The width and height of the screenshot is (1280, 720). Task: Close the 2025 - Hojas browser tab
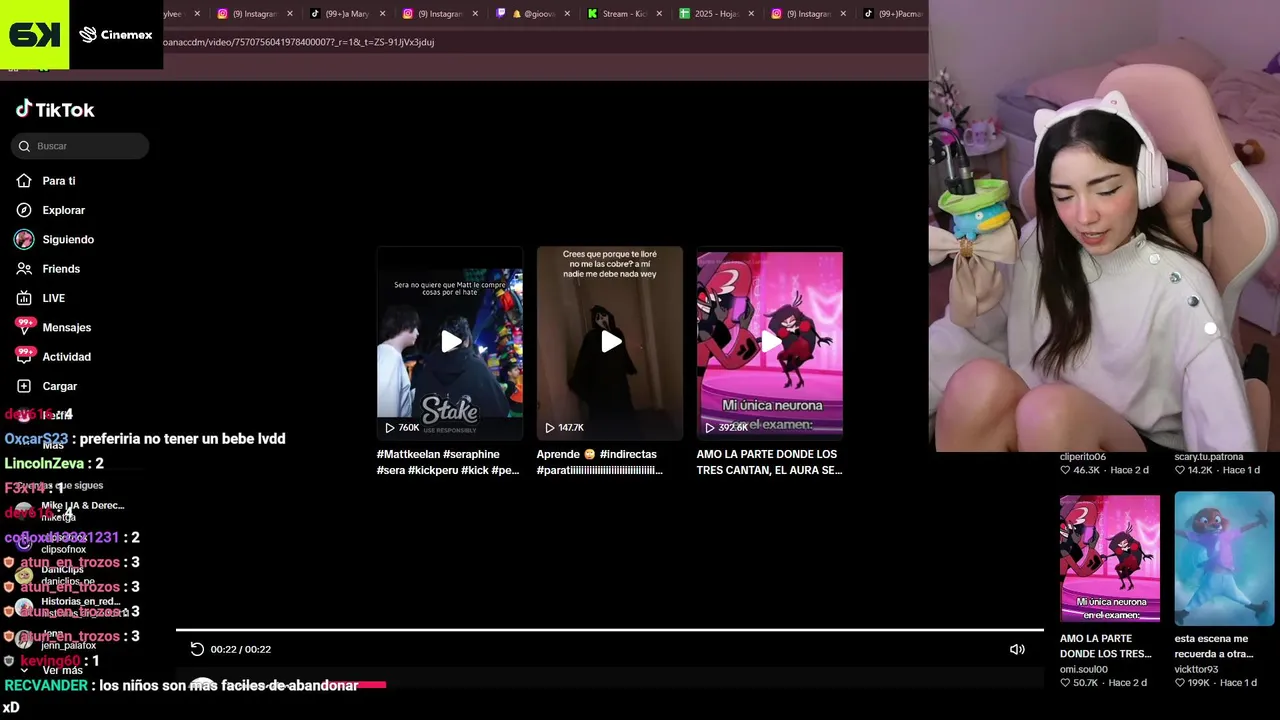751,14
